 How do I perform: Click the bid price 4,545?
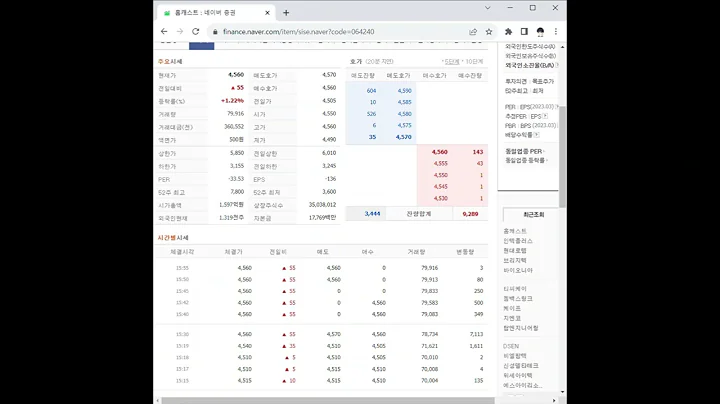click(x=440, y=186)
